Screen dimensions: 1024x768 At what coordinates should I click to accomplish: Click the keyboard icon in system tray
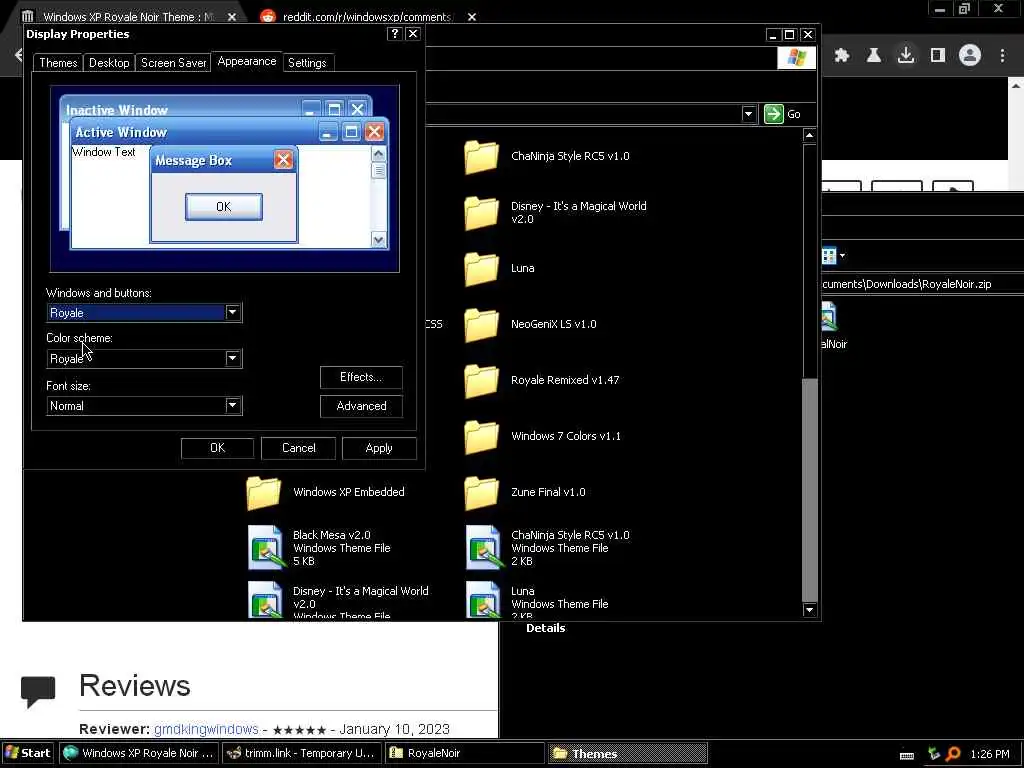click(906, 755)
